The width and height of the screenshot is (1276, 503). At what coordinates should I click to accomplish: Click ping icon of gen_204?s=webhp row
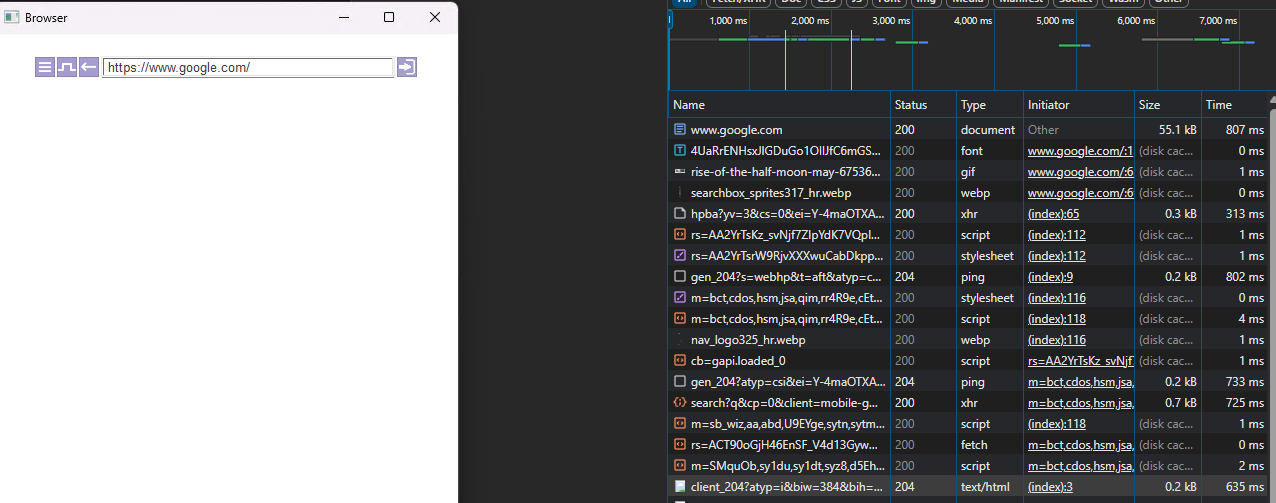680,277
